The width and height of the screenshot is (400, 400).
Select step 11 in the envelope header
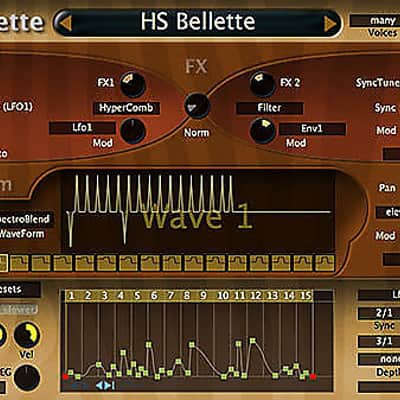click(x=239, y=296)
